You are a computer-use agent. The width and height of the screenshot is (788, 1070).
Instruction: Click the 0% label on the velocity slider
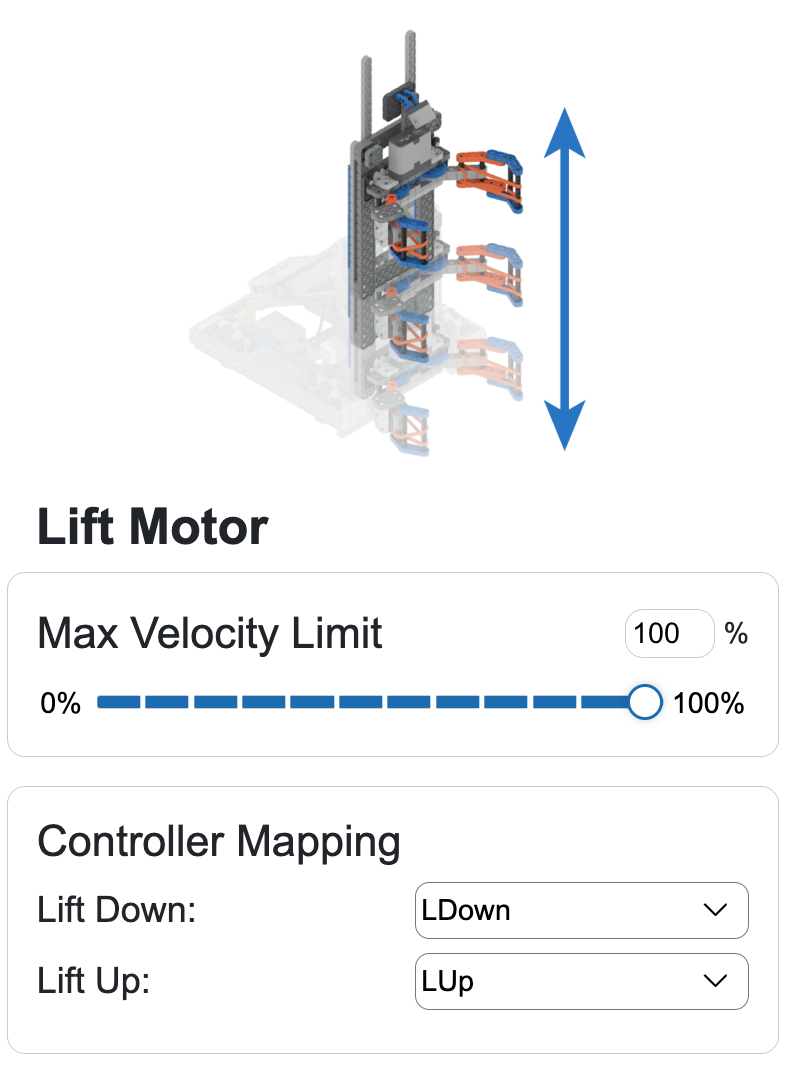point(61,702)
